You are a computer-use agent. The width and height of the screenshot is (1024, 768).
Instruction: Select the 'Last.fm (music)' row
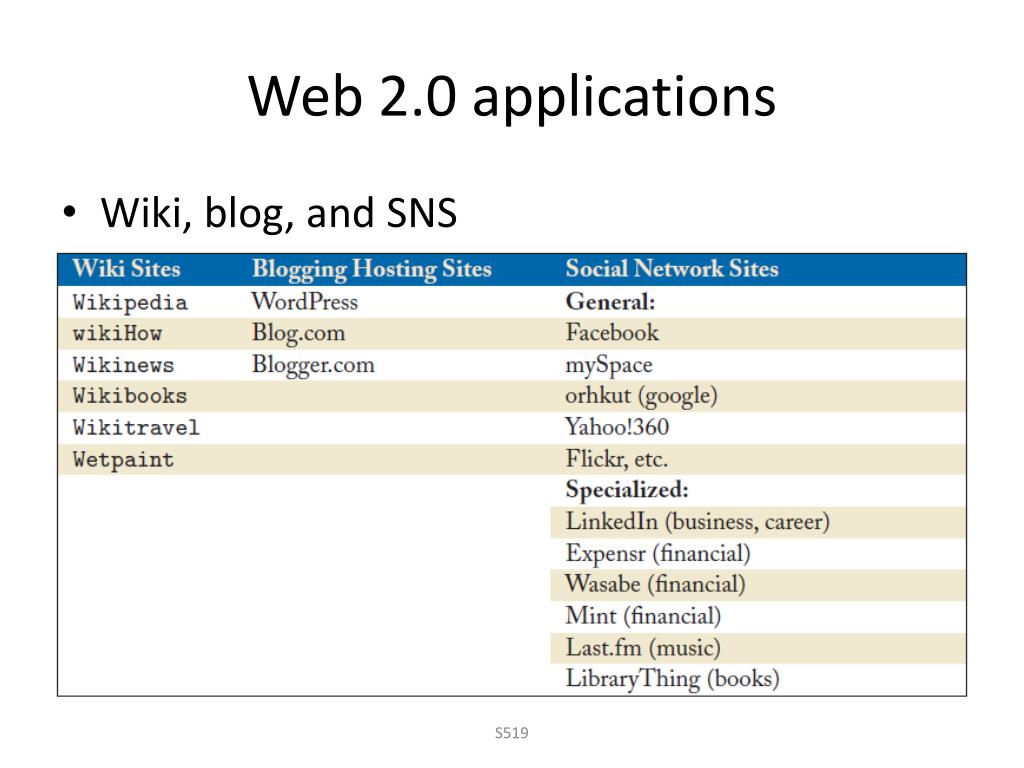tap(643, 648)
